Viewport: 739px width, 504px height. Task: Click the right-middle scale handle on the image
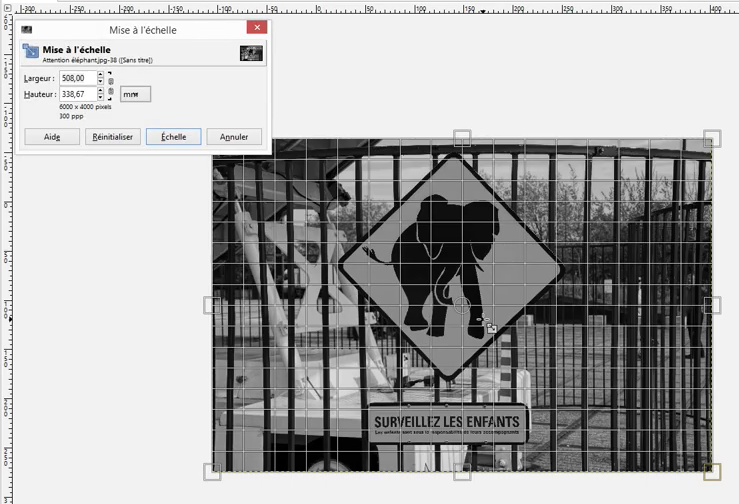pyautogui.click(x=711, y=304)
